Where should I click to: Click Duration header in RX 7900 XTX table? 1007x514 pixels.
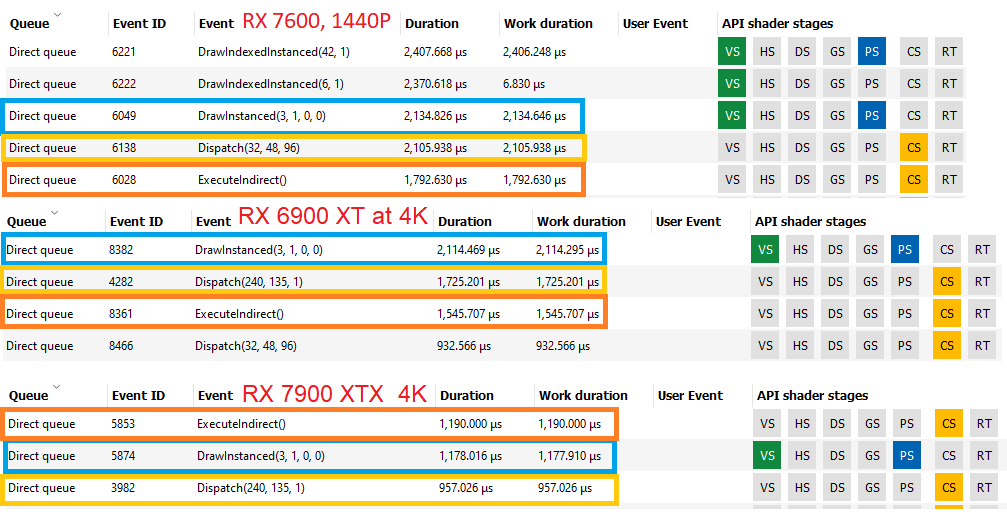click(467, 396)
